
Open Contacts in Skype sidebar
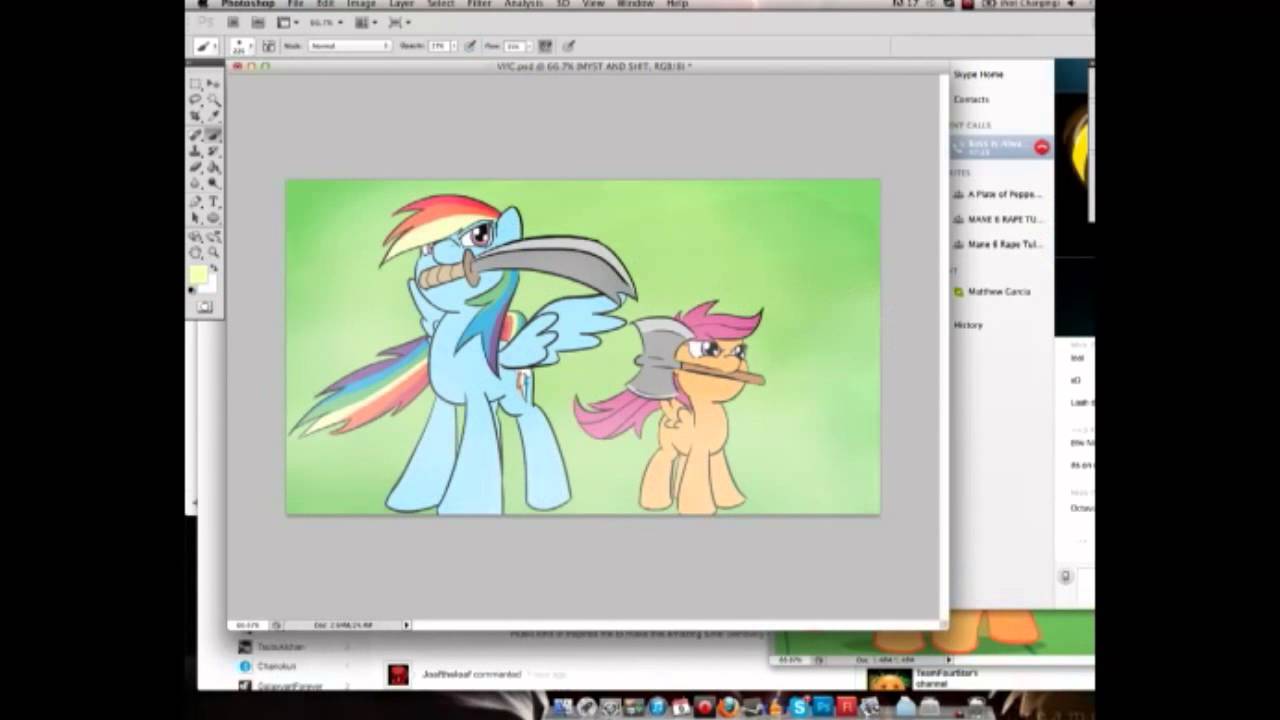(x=971, y=99)
